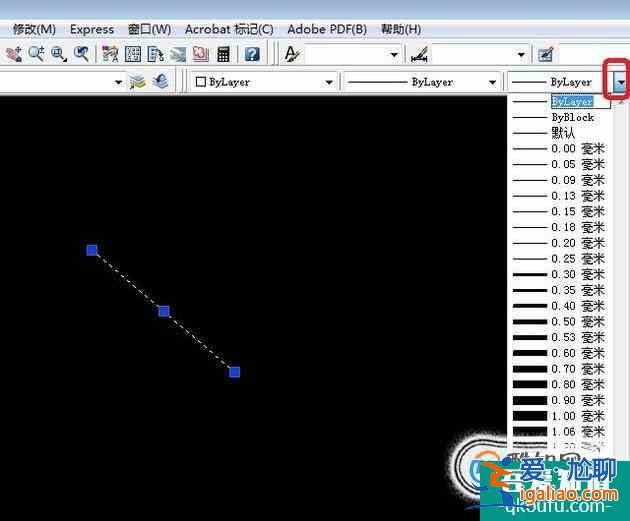The width and height of the screenshot is (630, 521).
Task: Click the Pan realtime hand icon
Action: point(14,54)
